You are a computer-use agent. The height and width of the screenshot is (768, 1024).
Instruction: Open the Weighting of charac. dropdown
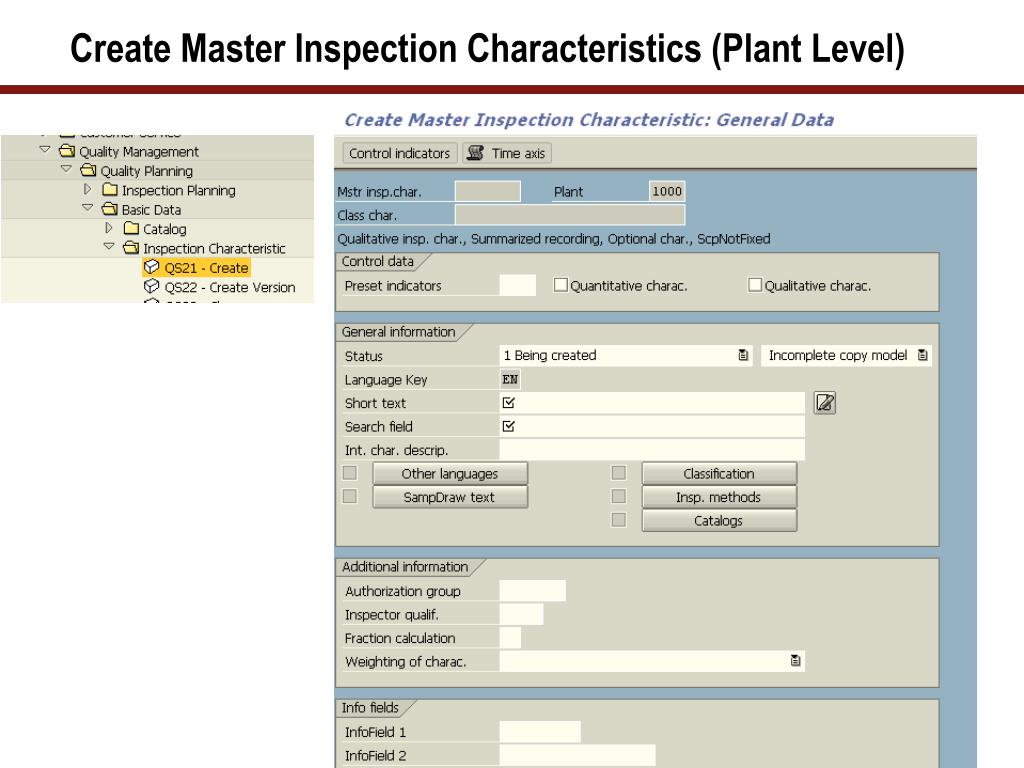coord(795,661)
